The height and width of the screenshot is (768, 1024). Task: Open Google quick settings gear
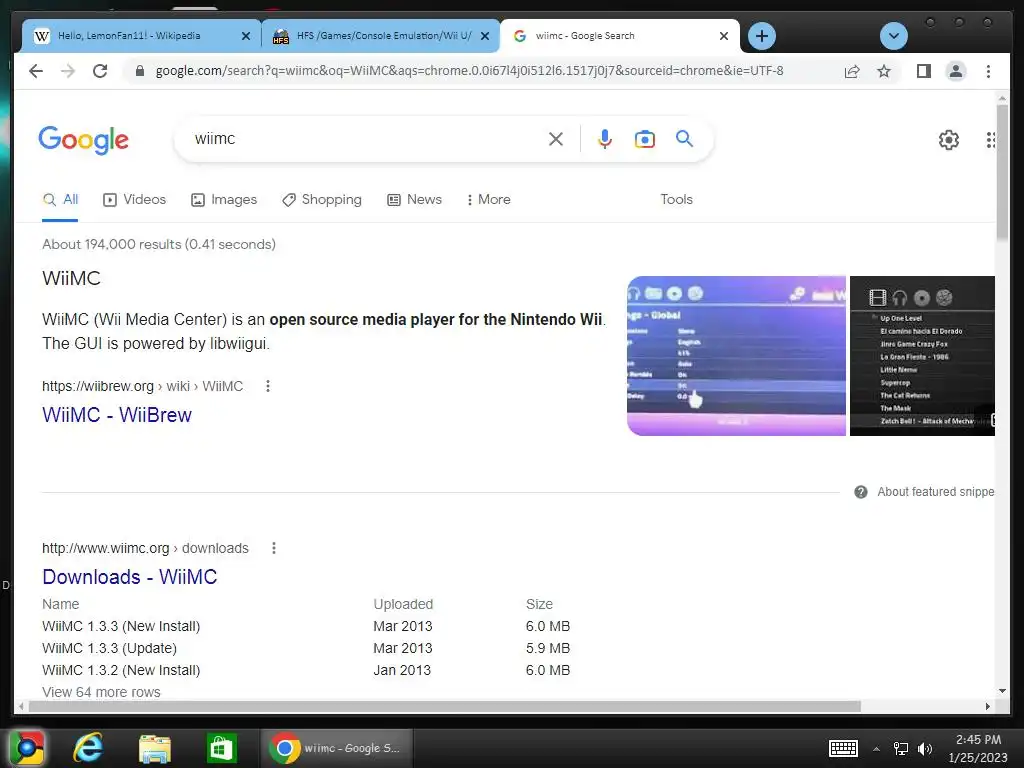949,139
